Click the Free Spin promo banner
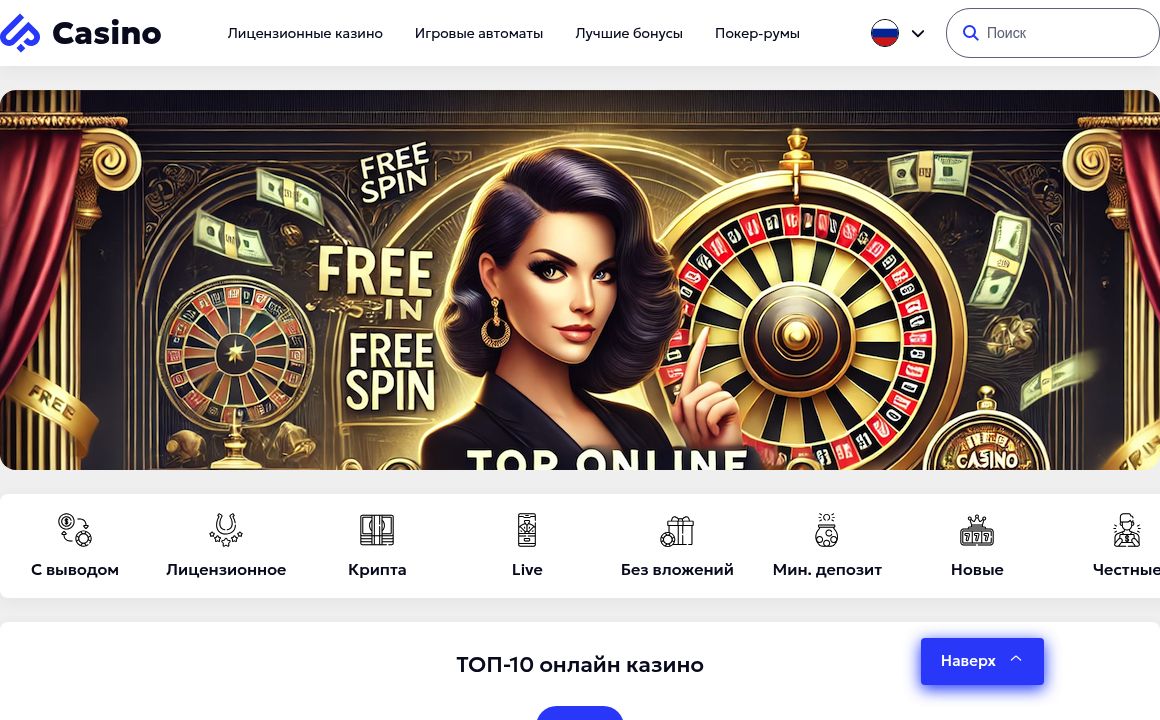 pos(580,280)
